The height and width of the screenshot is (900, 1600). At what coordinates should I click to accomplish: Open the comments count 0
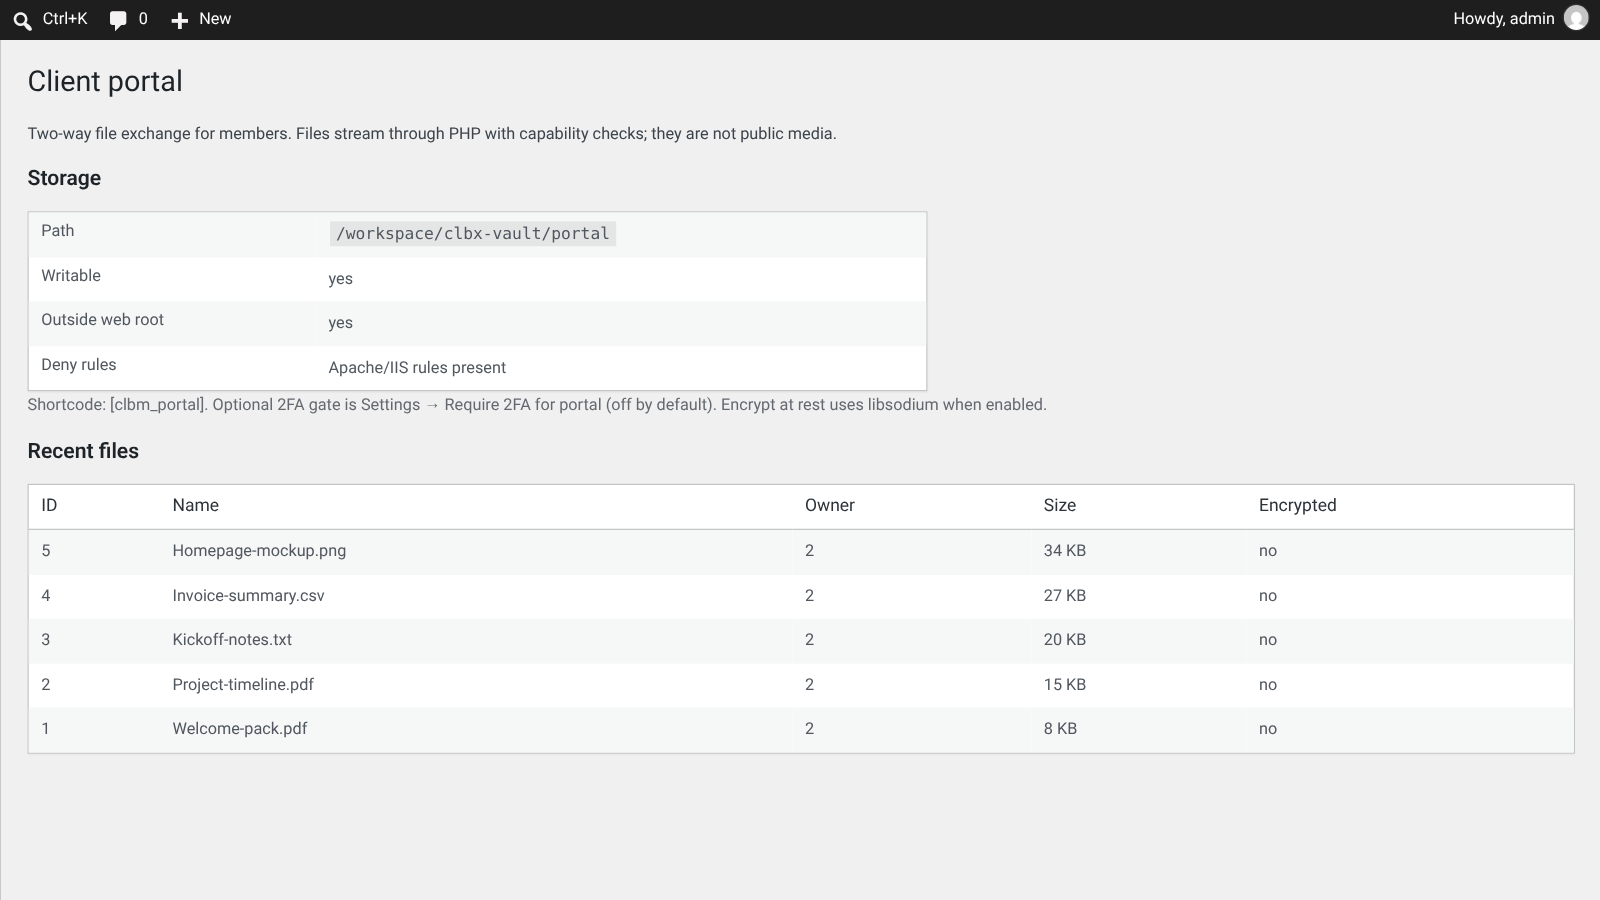pyautogui.click(x=143, y=19)
